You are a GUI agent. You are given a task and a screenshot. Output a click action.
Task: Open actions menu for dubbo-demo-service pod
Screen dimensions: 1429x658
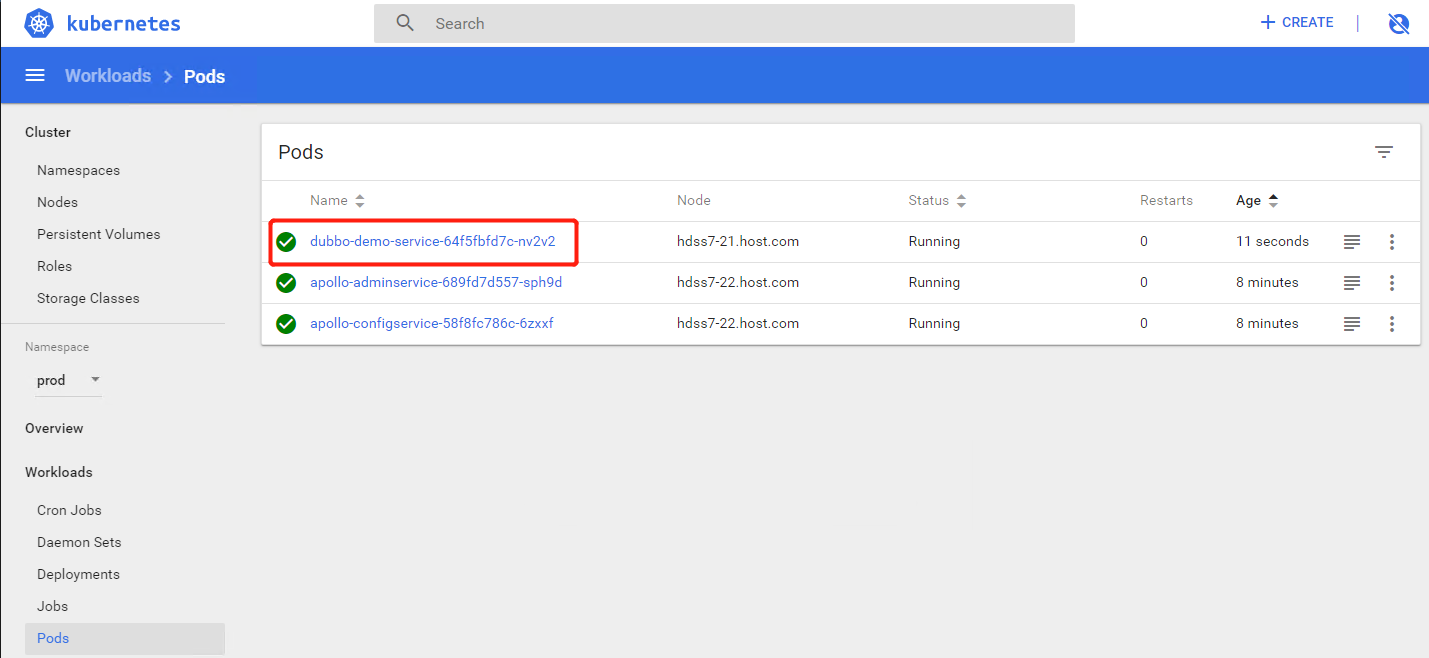1391,242
